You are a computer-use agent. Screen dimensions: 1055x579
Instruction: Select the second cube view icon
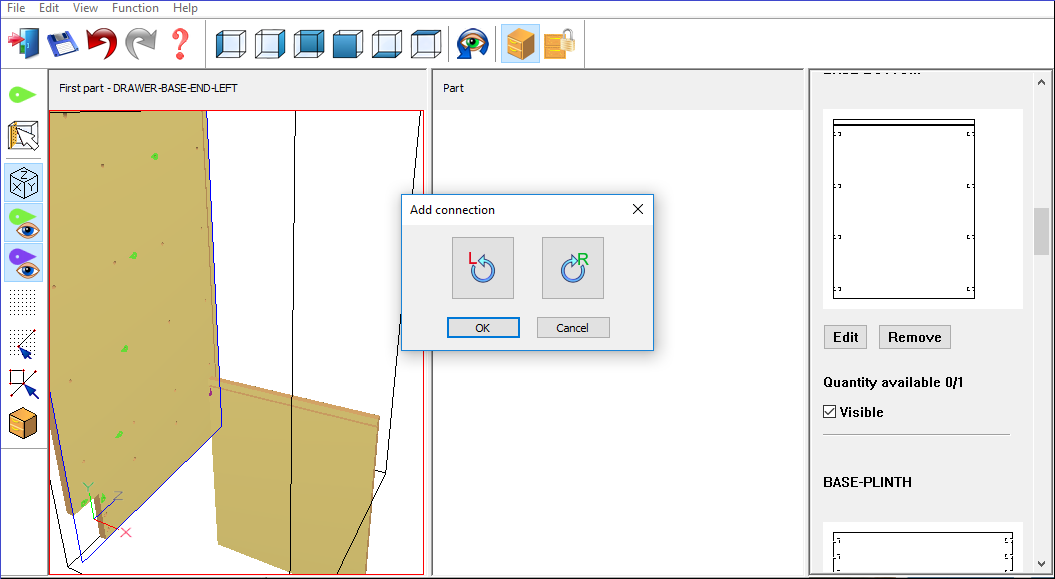[270, 44]
